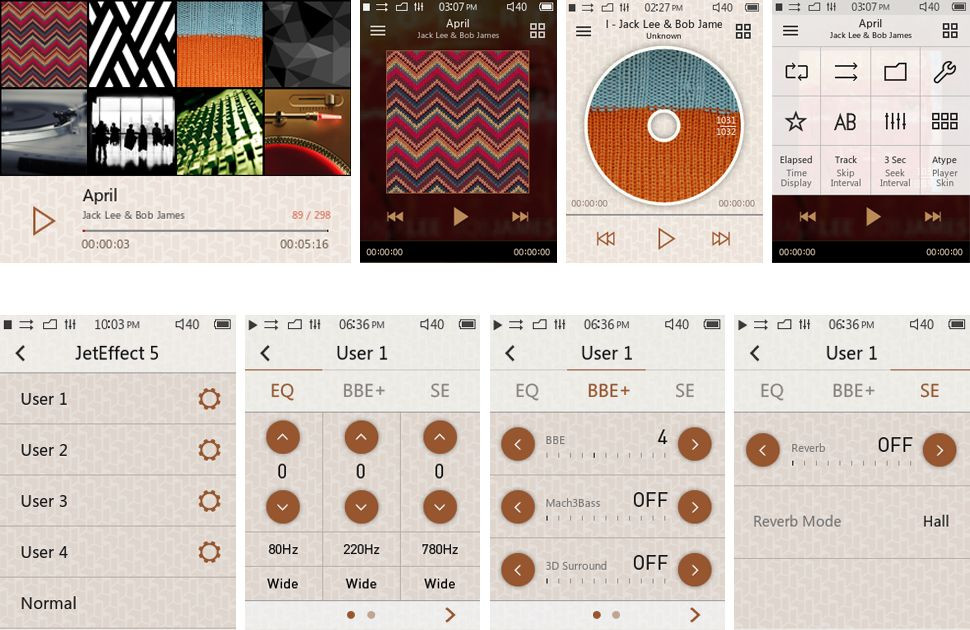970x630 pixels.
Task: Raise the 80Hz band with up arrow
Action: point(282,437)
